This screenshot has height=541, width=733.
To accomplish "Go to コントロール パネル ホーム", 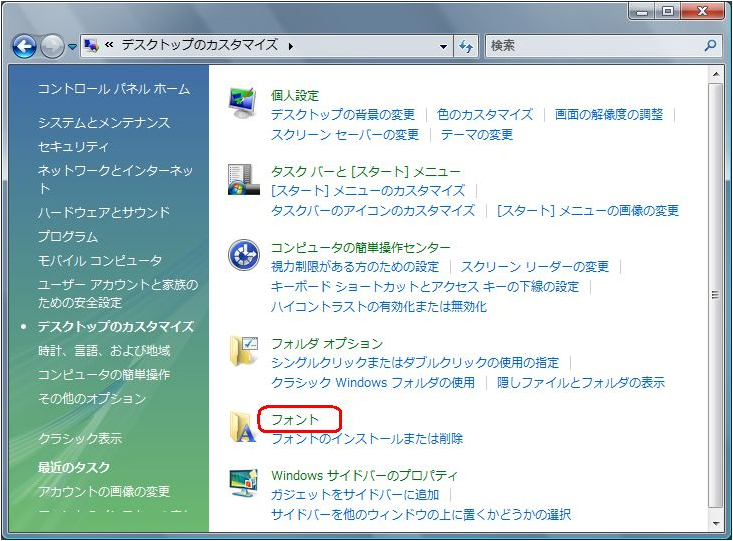I will [114, 89].
